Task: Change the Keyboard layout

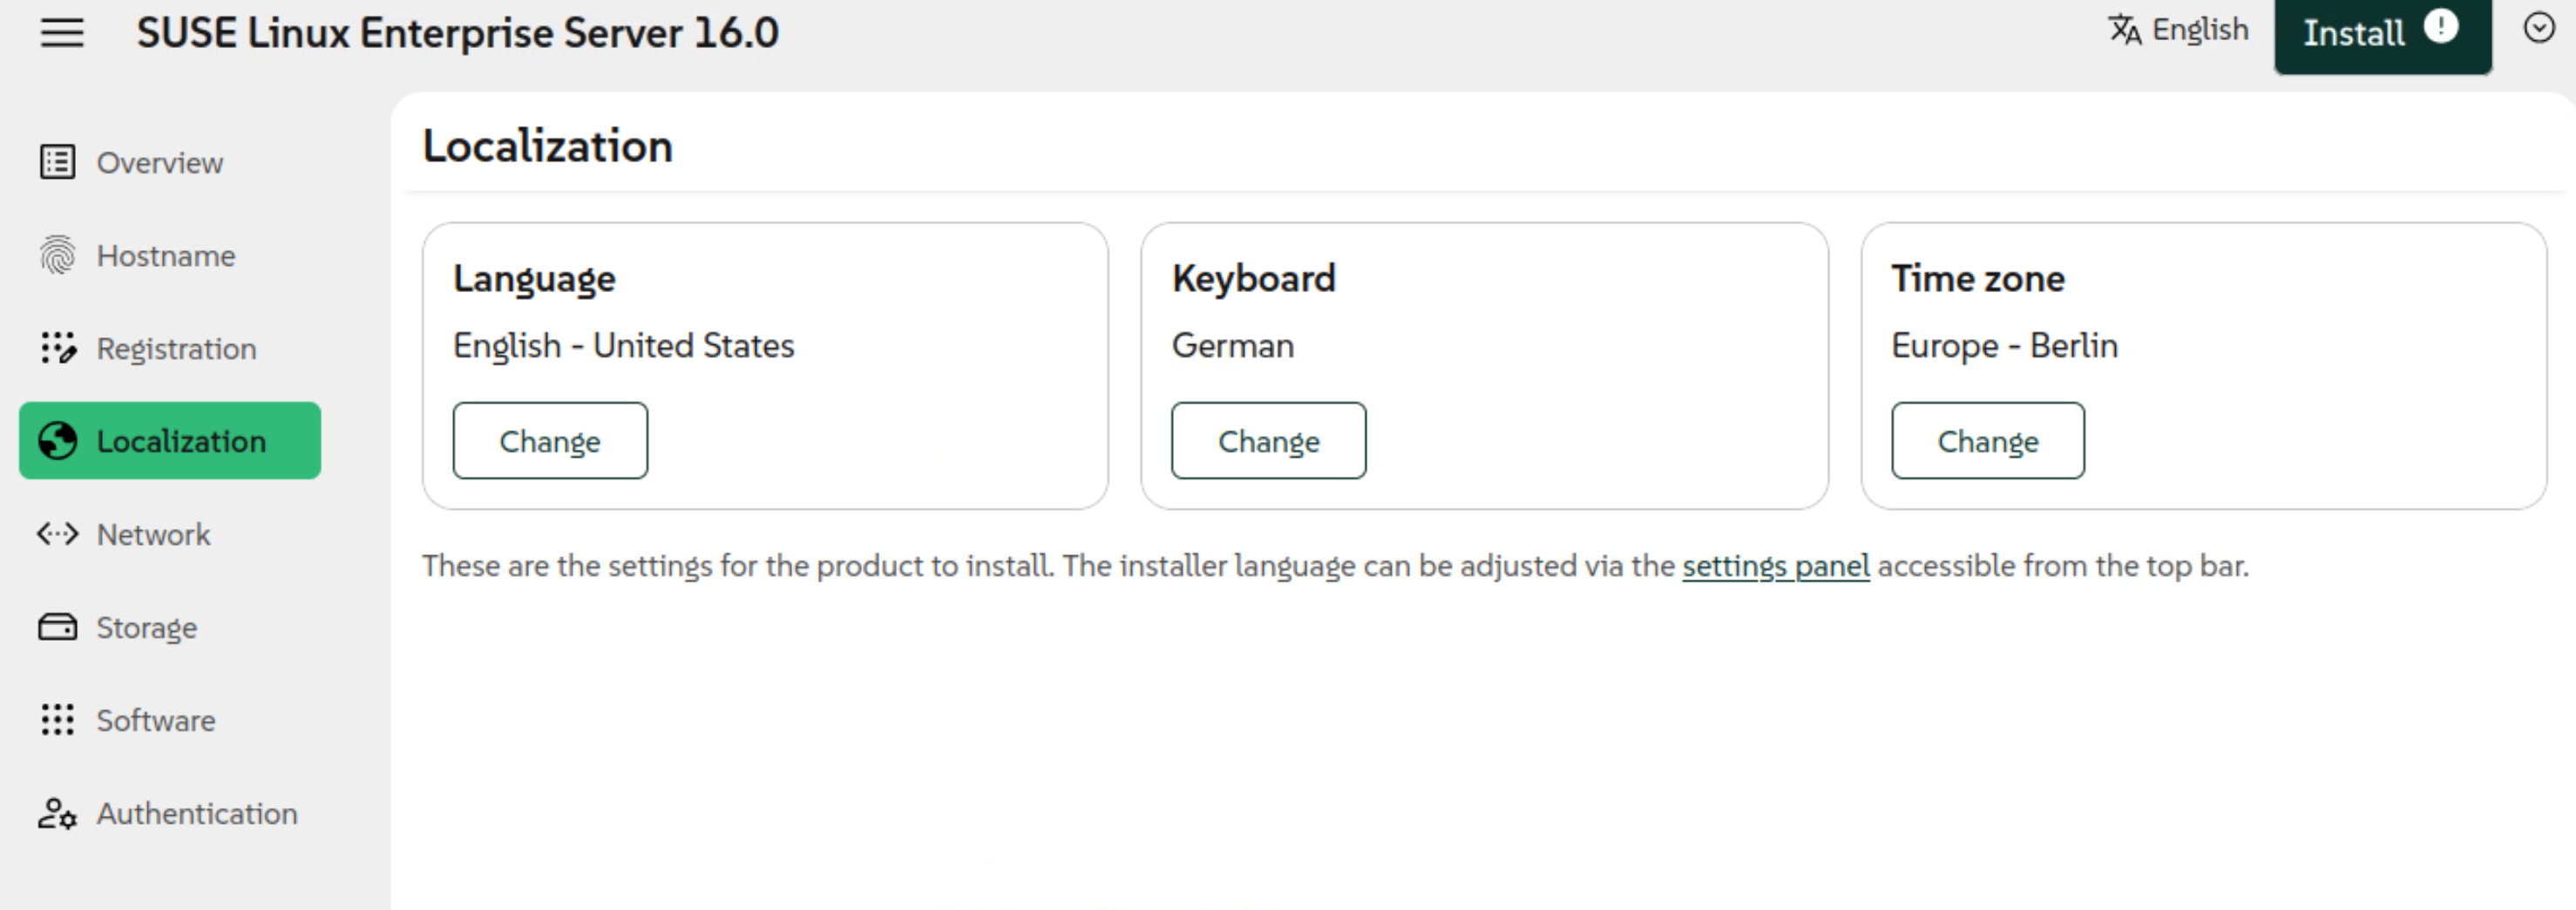Action: [1268, 441]
